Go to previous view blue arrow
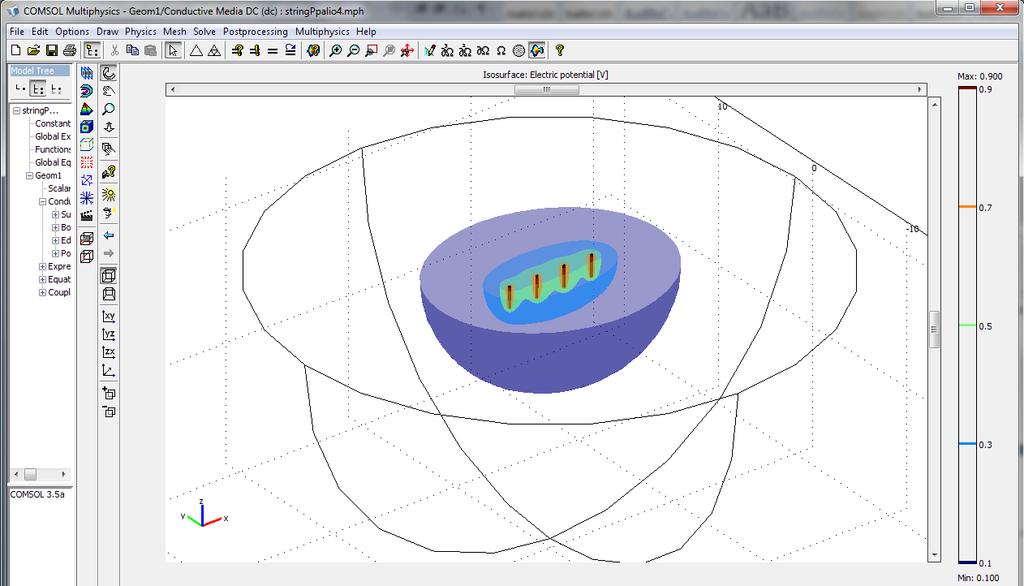The height and width of the screenshot is (586, 1024). 108,235
